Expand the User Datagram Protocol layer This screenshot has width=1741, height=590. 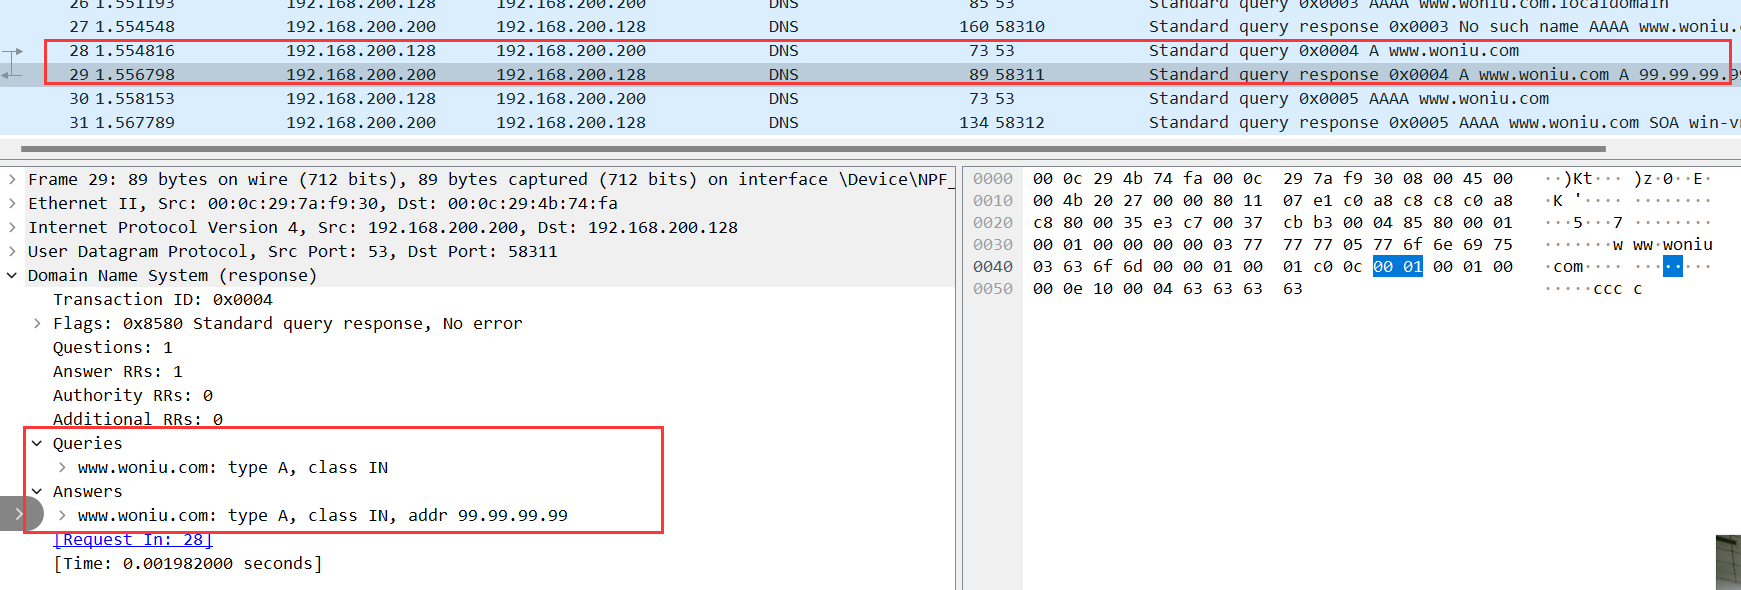pyautogui.click(x=12, y=252)
